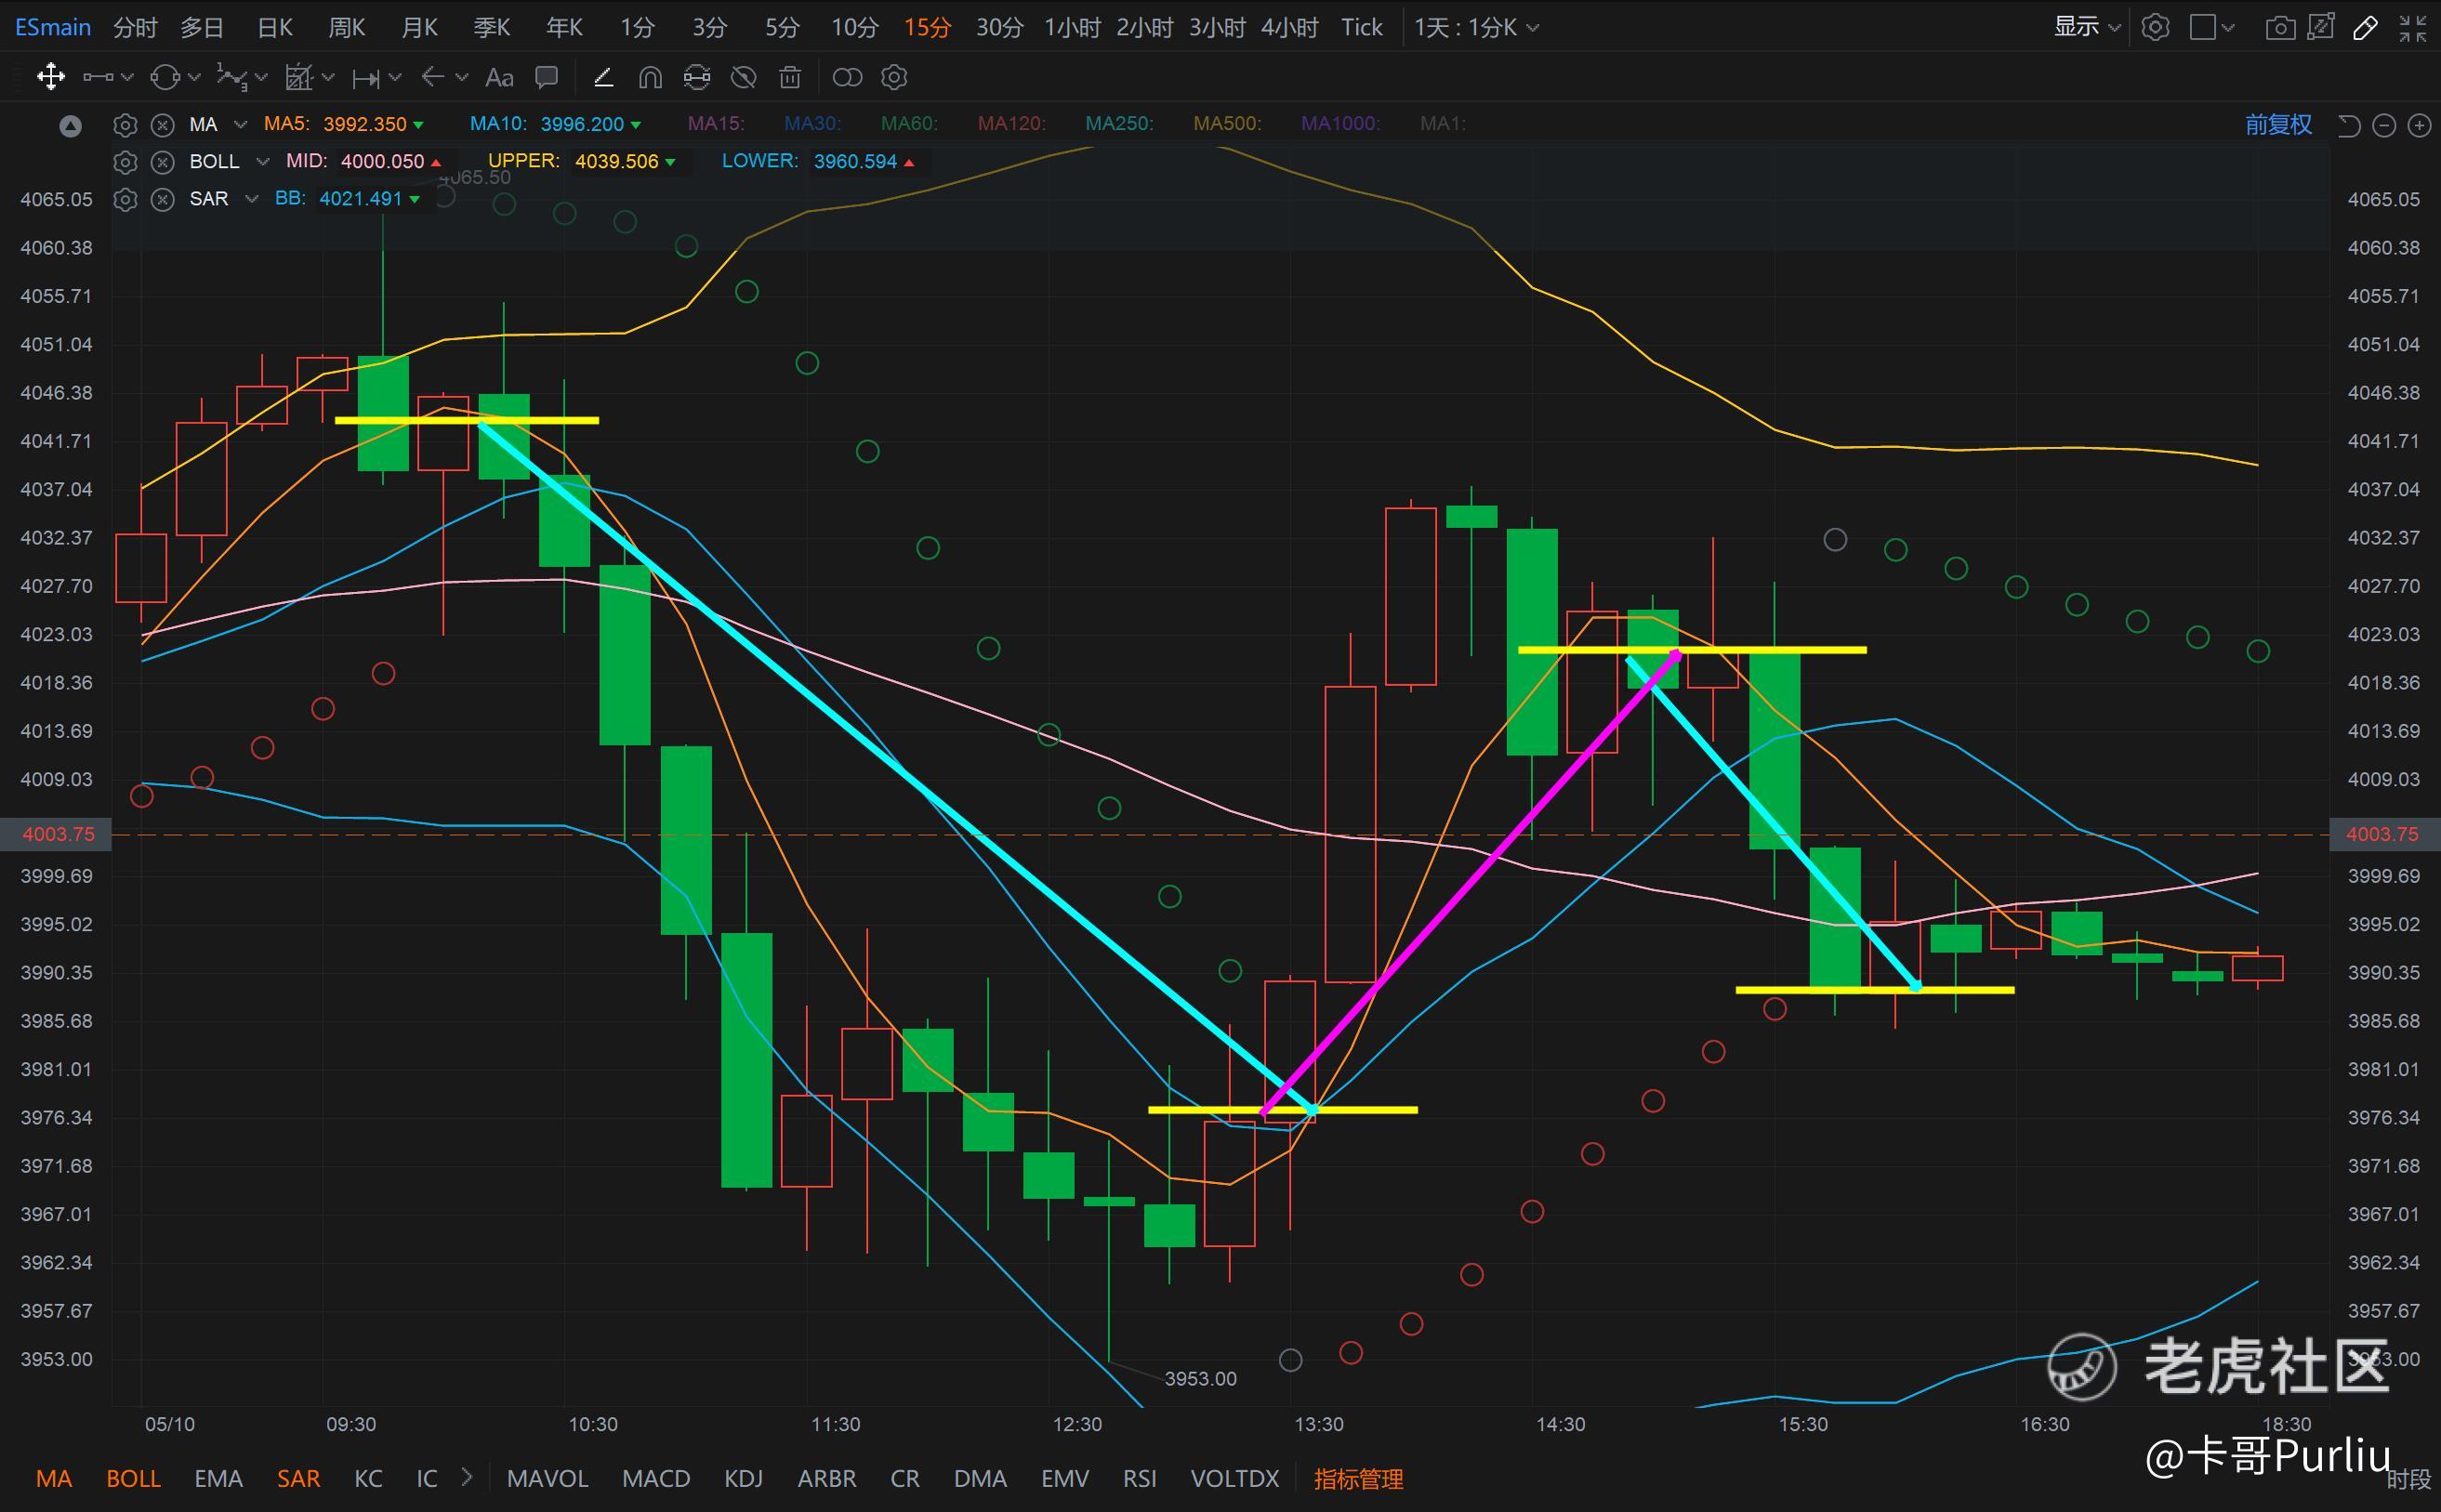Open BOLL indicator settings gear
The image size is (2441, 1512).
tap(125, 162)
